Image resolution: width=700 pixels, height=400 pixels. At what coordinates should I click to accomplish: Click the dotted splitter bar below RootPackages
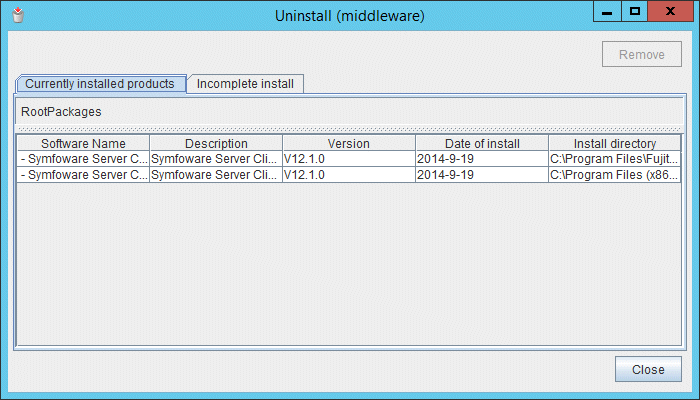click(349, 129)
